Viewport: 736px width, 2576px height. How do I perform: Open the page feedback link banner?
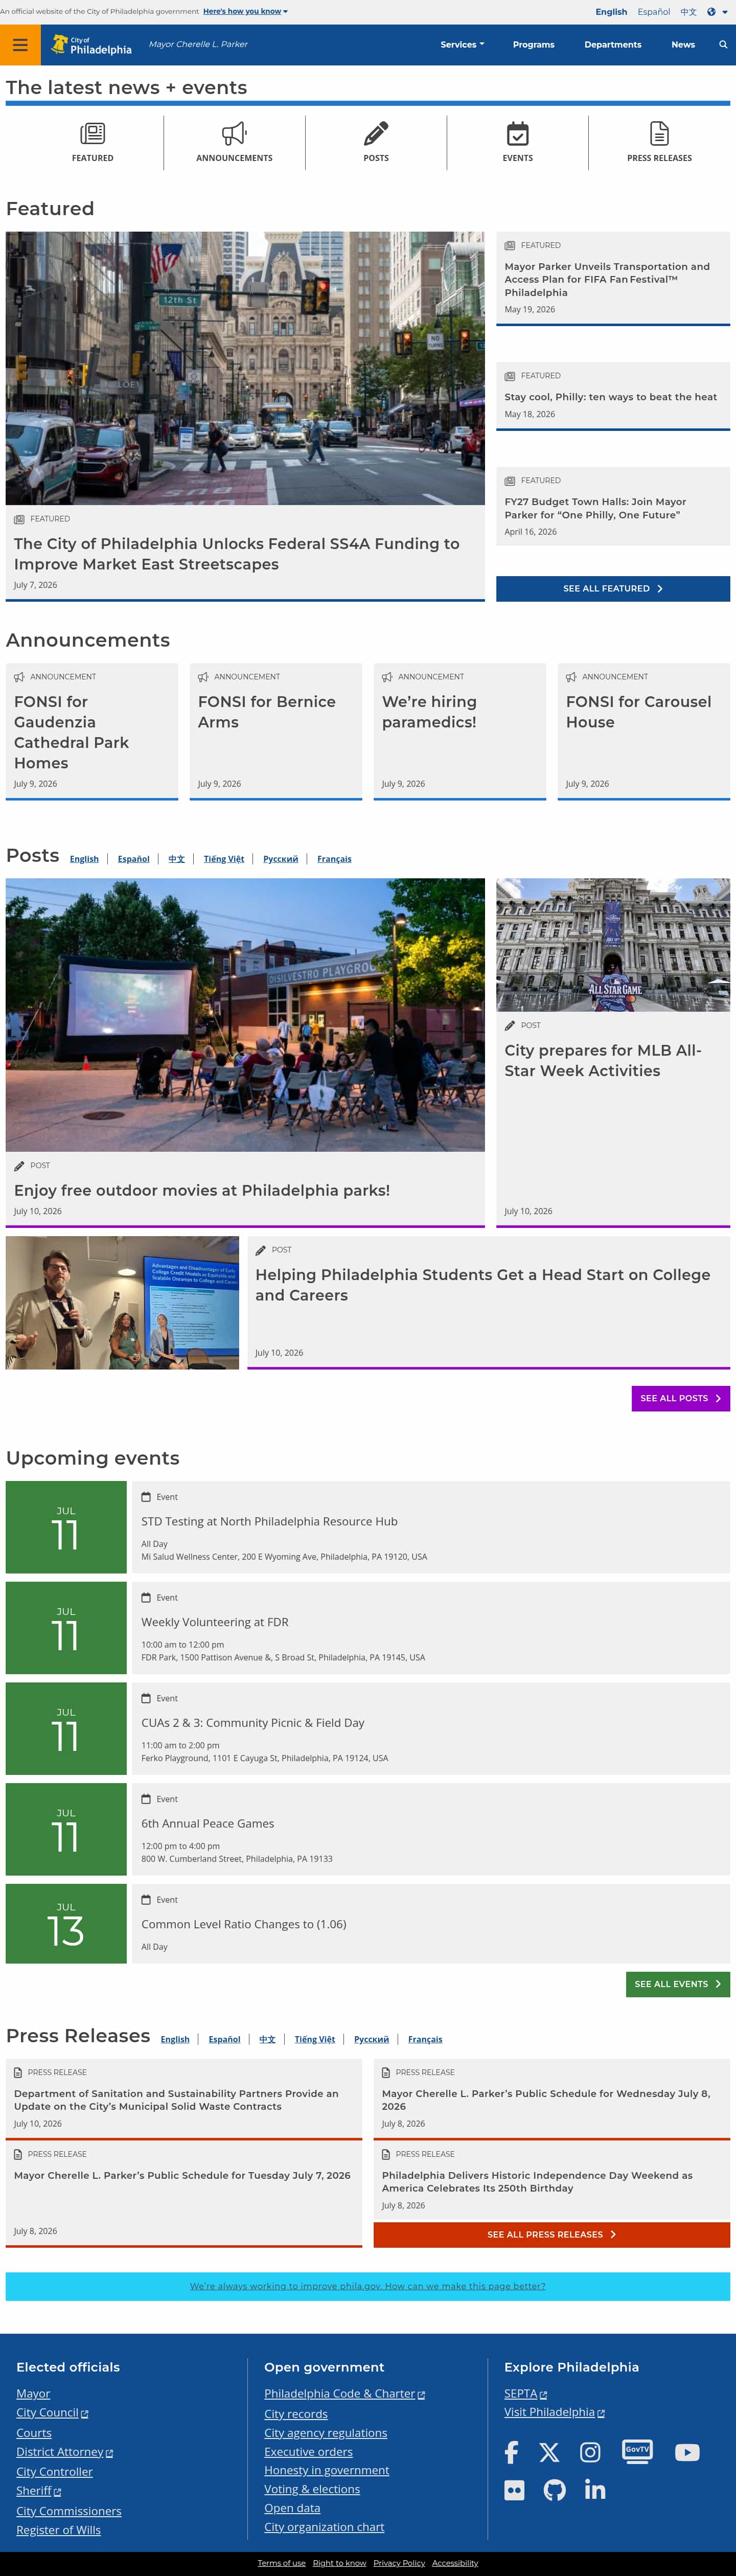point(368,2286)
